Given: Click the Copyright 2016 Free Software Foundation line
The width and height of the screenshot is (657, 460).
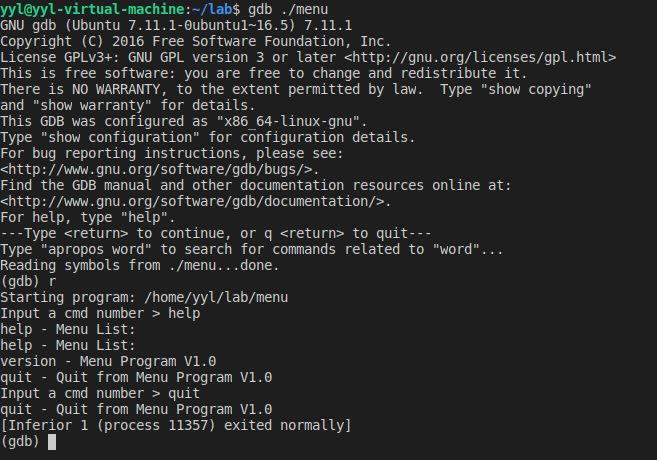Looking at the screenshot, I should coord(194,41).
